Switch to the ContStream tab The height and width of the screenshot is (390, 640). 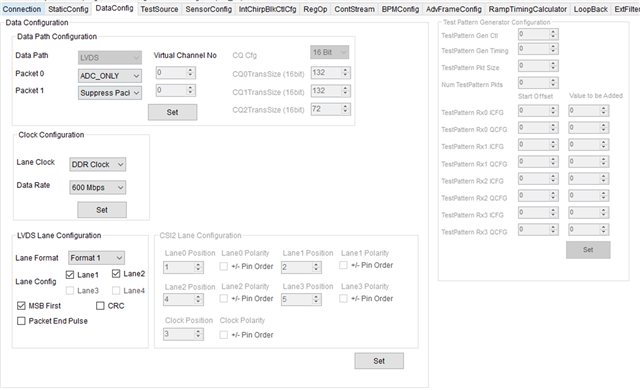click(354, 9)
